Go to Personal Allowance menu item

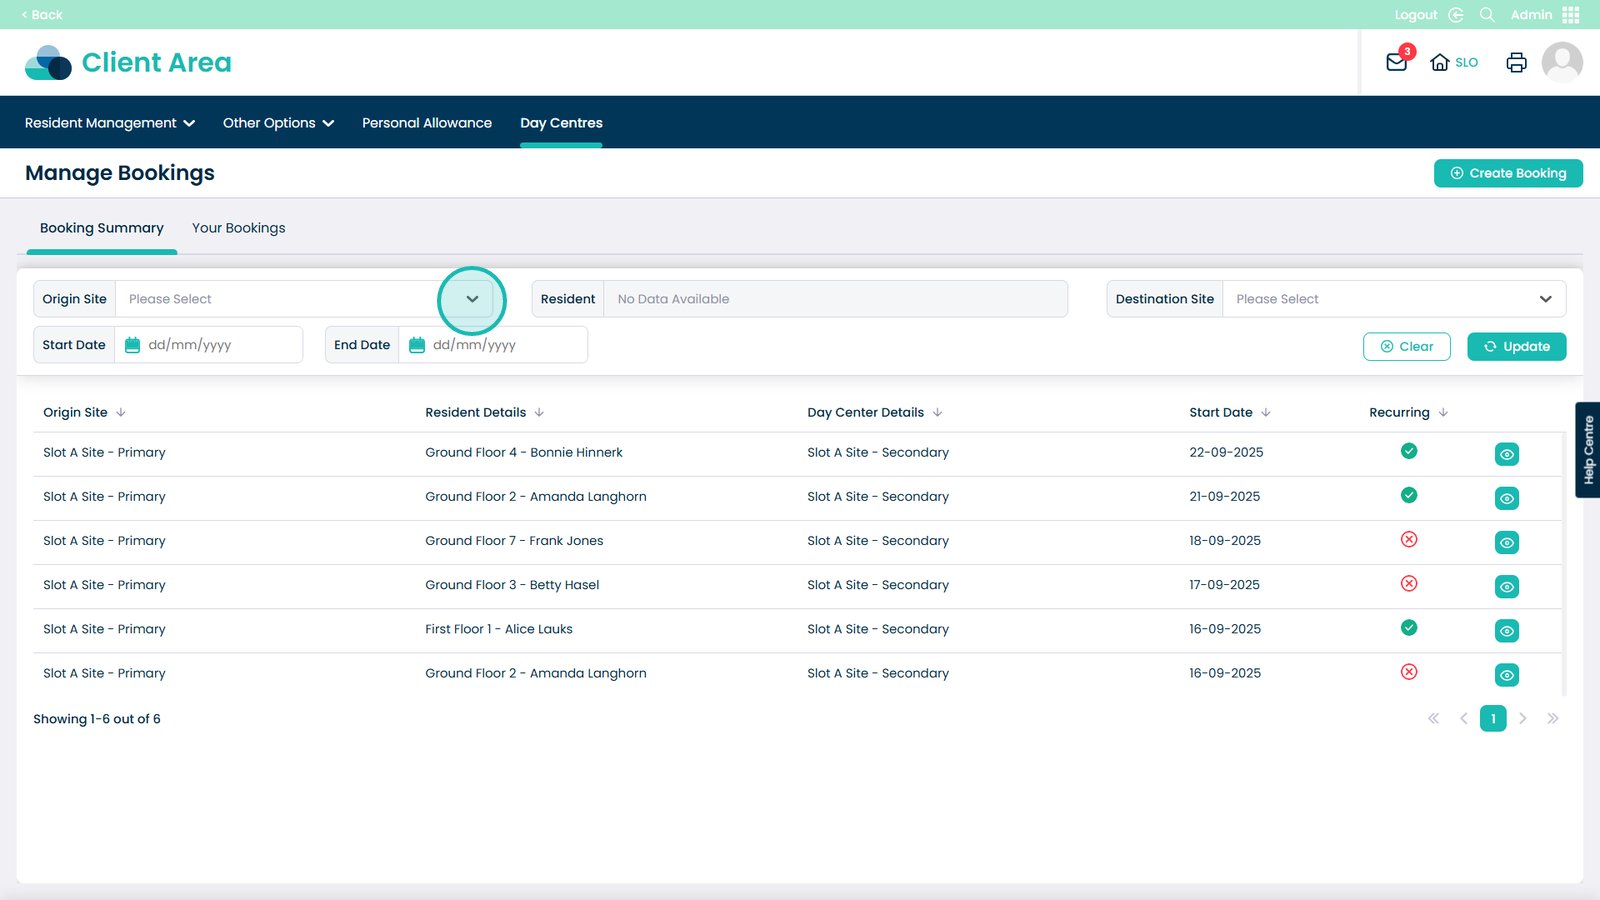click(x=427, y=123)
